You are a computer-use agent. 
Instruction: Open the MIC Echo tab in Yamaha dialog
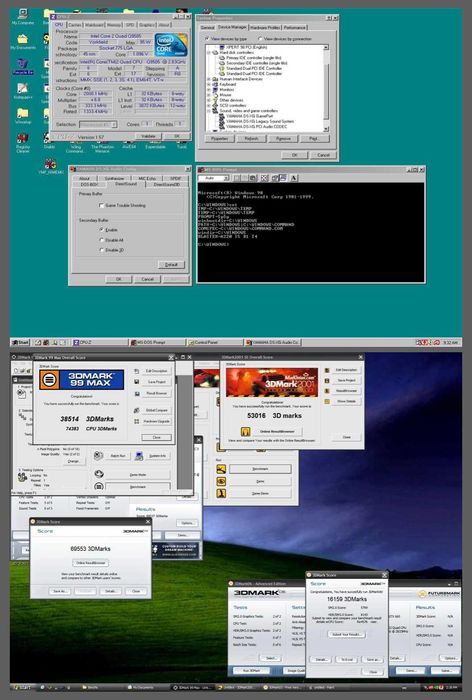147,178
